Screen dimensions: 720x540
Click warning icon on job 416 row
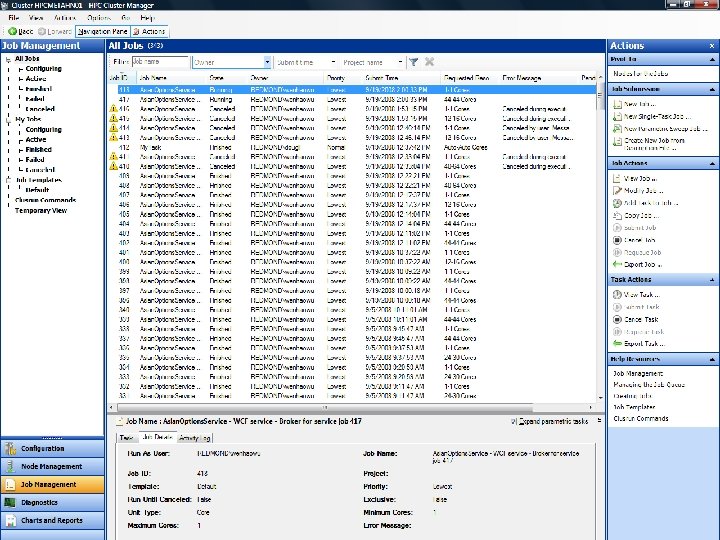(113, 109)
